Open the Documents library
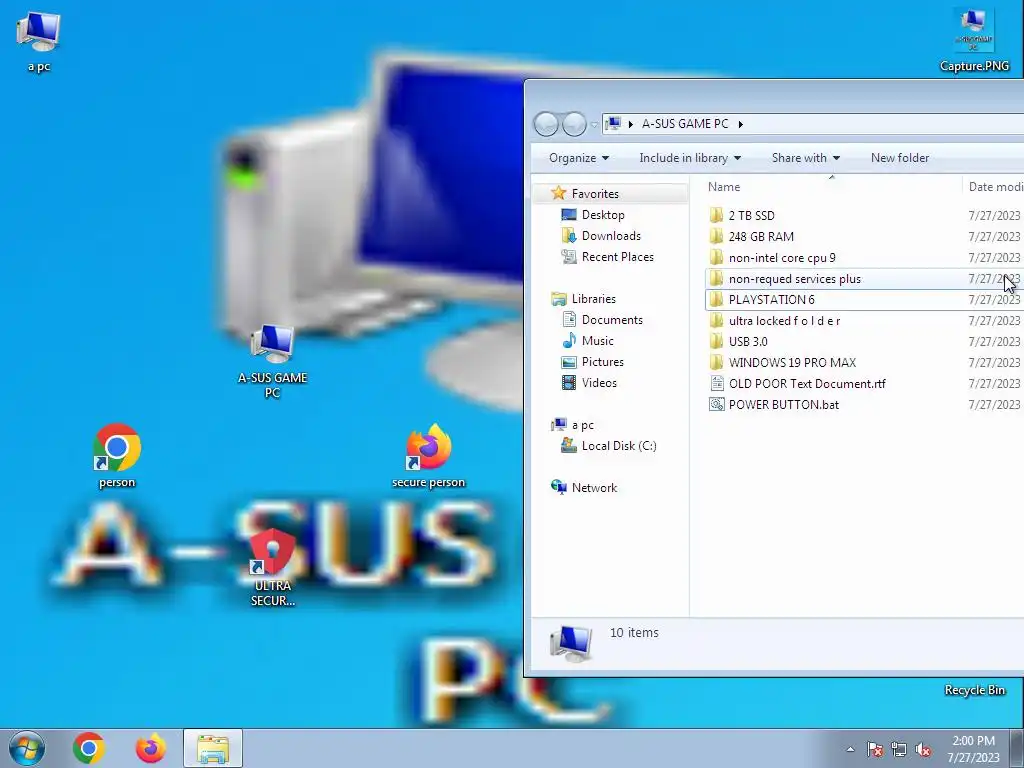 point(612,319)
